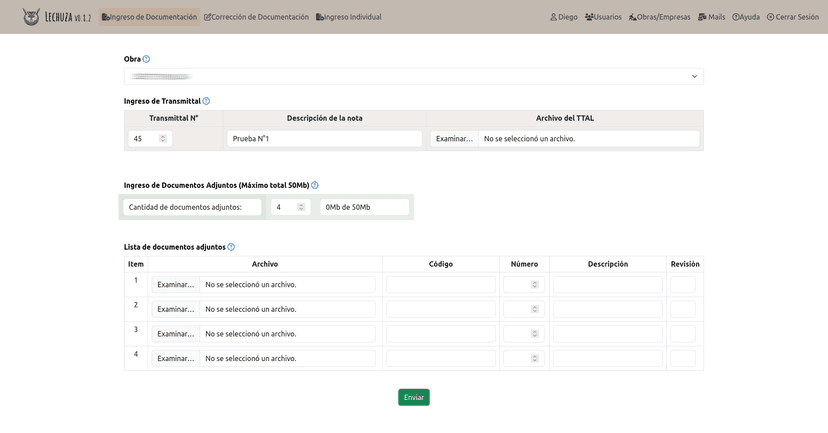
Task: Click the Lechuza owl logo
Action: pyautogui.click(x=31, y=17)
